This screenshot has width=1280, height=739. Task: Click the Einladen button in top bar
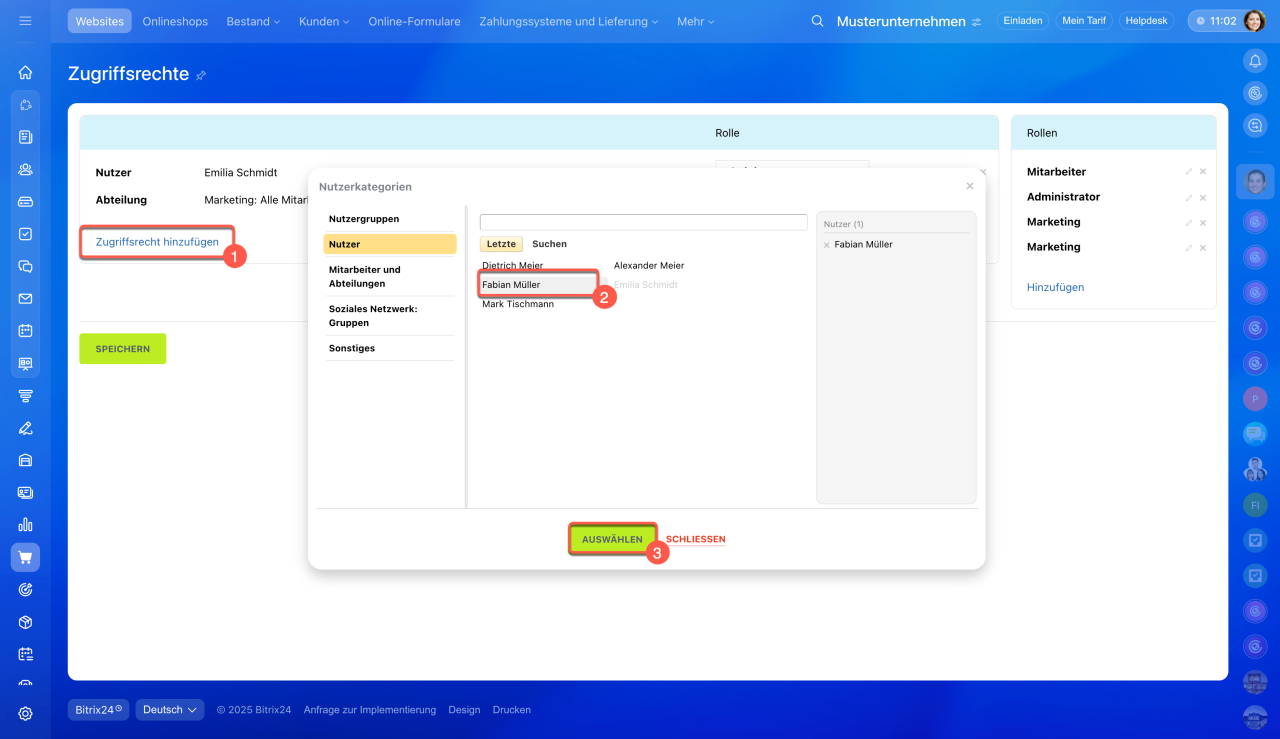point(1023,21)
